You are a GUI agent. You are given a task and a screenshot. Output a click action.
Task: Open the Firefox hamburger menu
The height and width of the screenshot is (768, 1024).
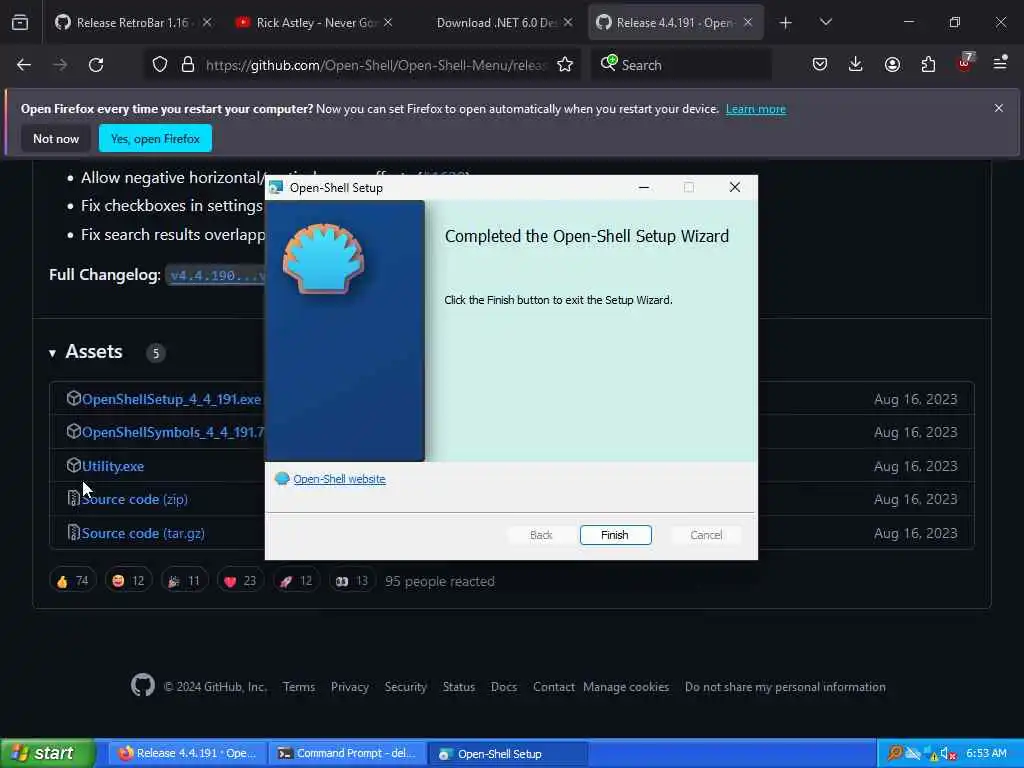[x=1000, y=63]
